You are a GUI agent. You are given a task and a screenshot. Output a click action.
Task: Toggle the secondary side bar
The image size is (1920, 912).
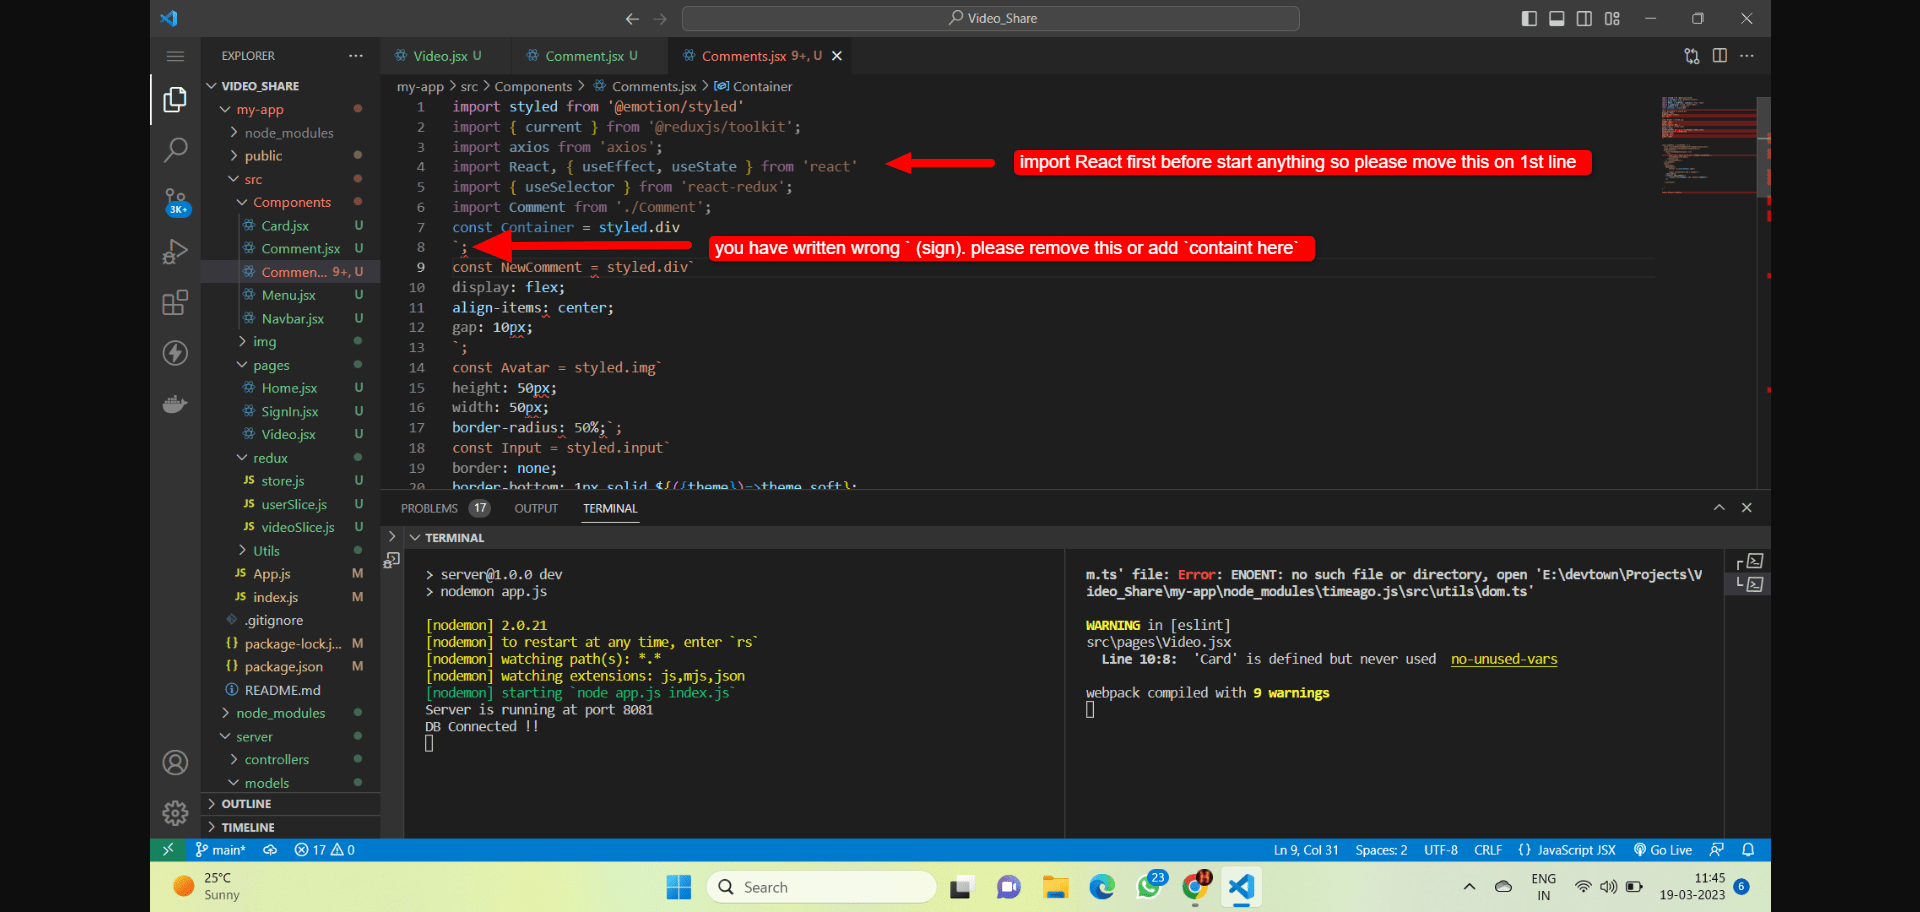click(1584, 18)
